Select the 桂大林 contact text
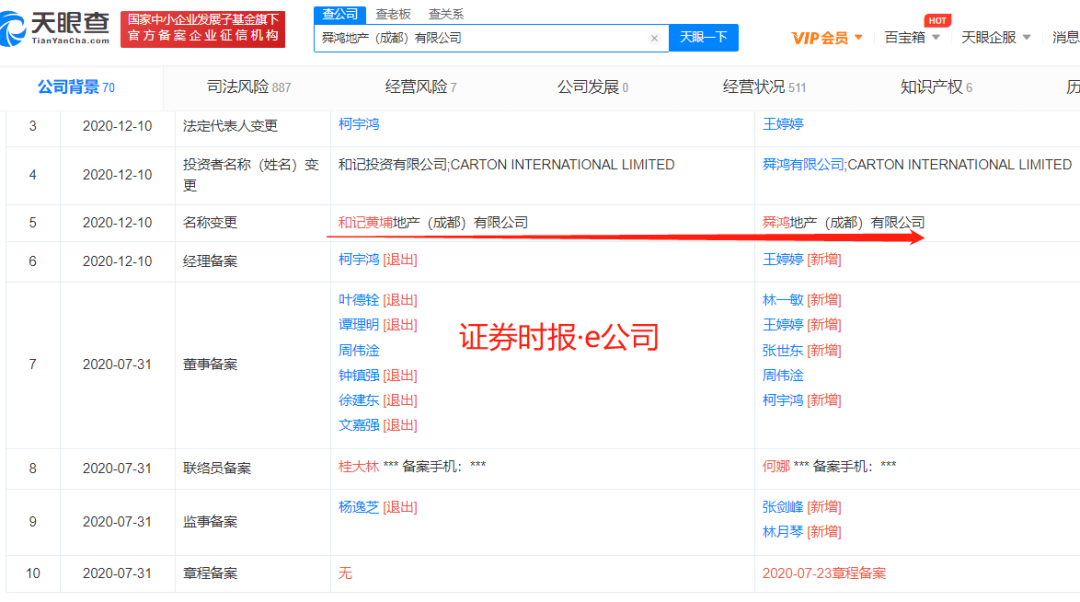The height and width of the screenshot is (602, 1080). point(359,466)
